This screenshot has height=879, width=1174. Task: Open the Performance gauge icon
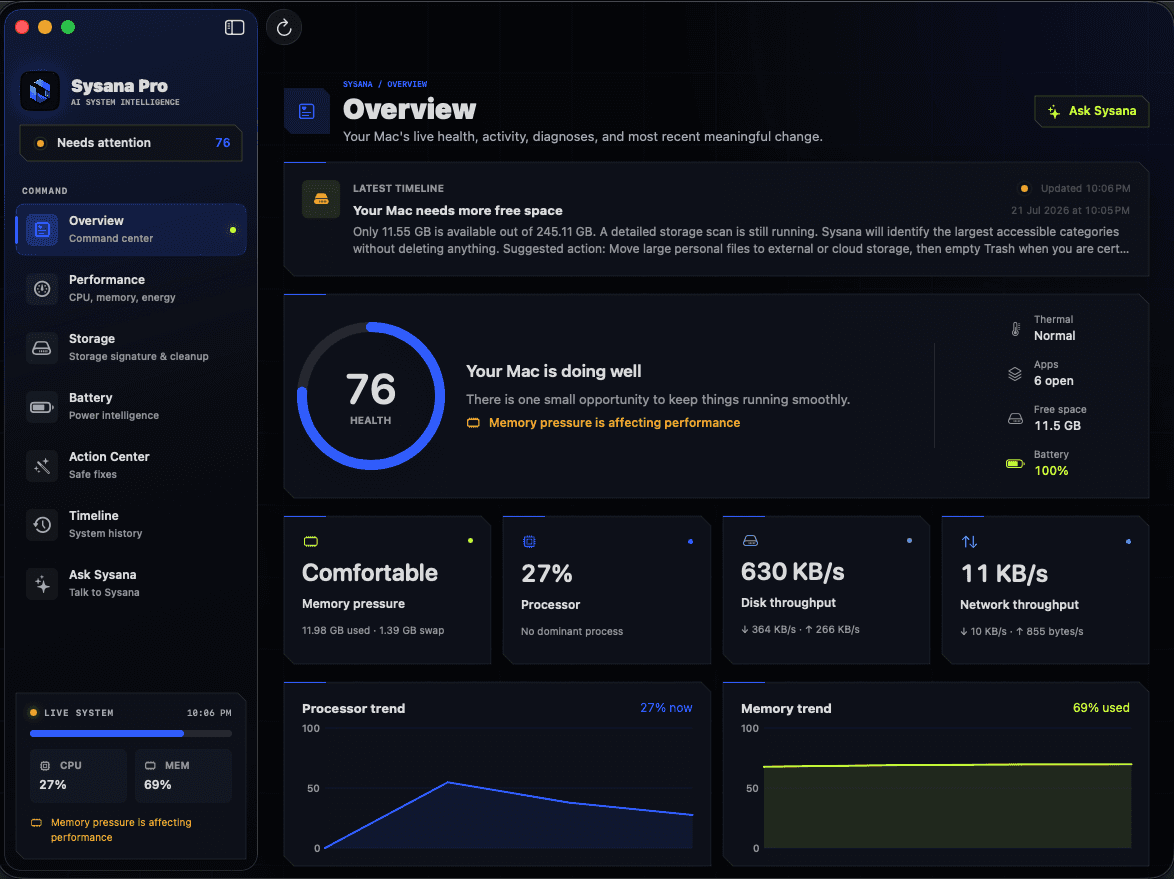pyautogui.click(x=42, y=288)
